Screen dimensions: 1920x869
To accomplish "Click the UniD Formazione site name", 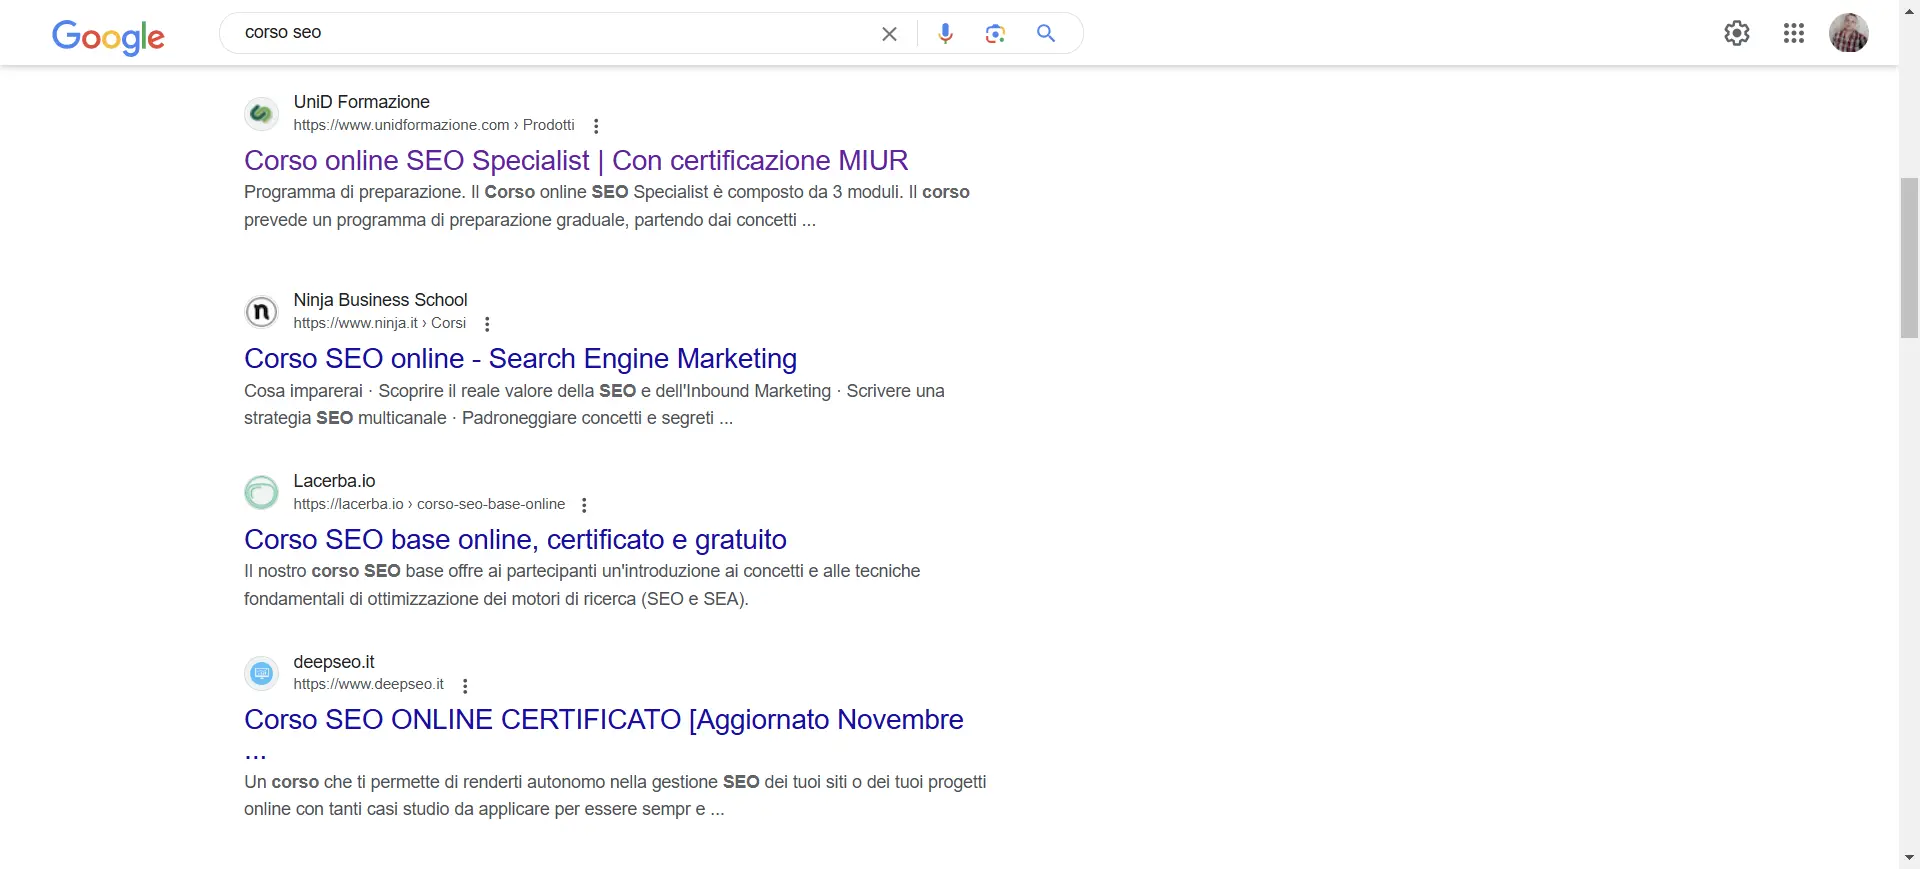I will click(x=361, y=102).
